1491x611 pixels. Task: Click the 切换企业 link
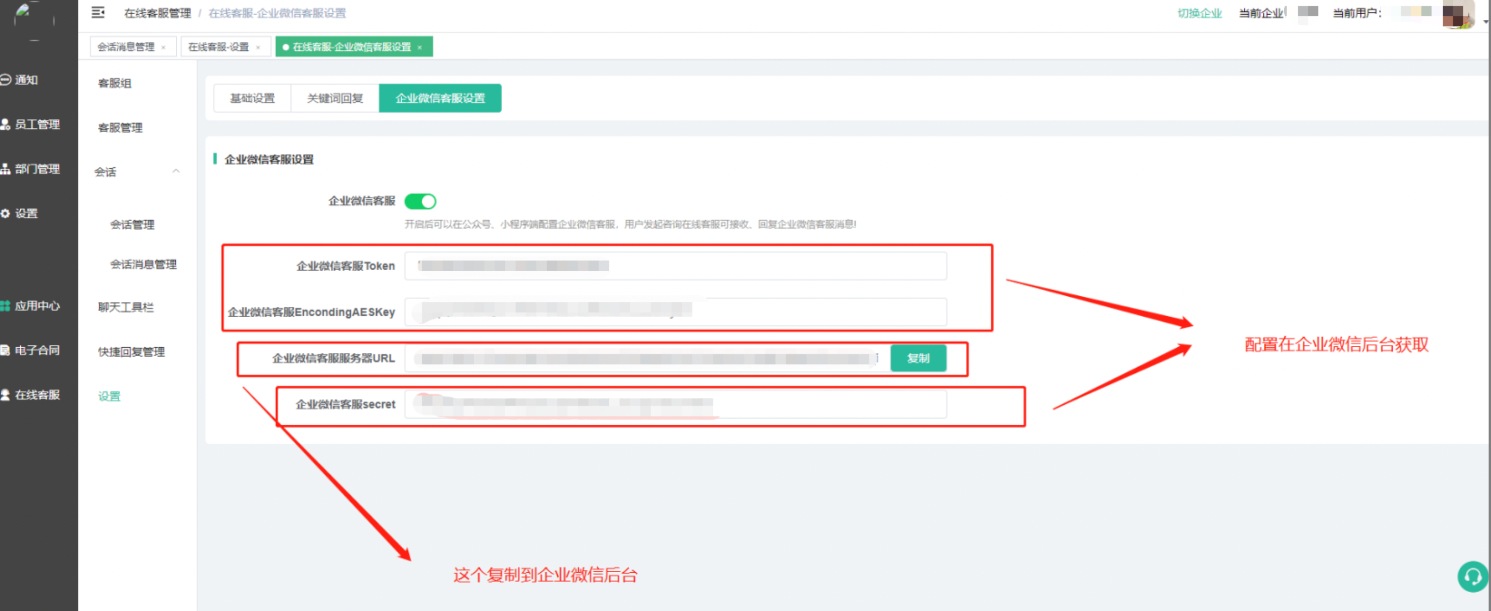[1199, 13]
